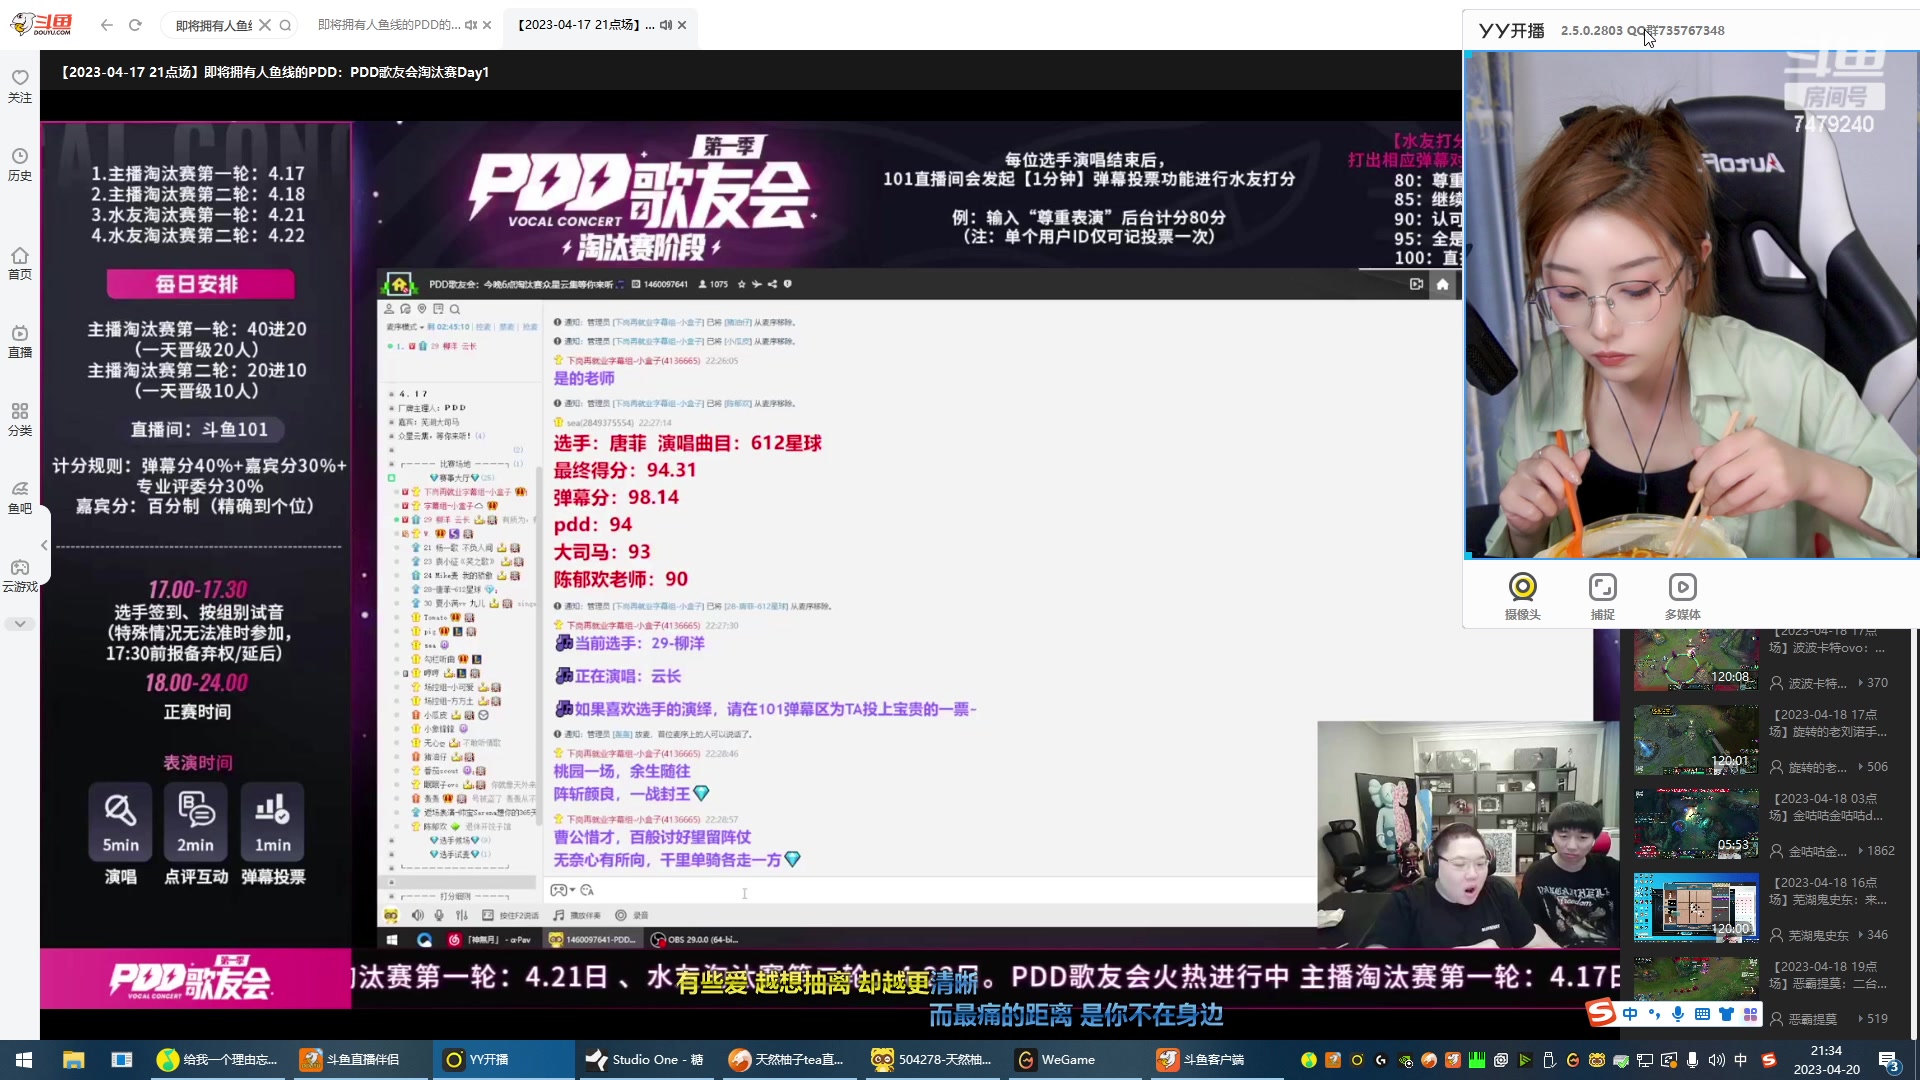1920x1080 pixels.
Task: Open video title【2023-04-18 17点场】旋转的老刘诺手
Action: [x=1828, y=723]
